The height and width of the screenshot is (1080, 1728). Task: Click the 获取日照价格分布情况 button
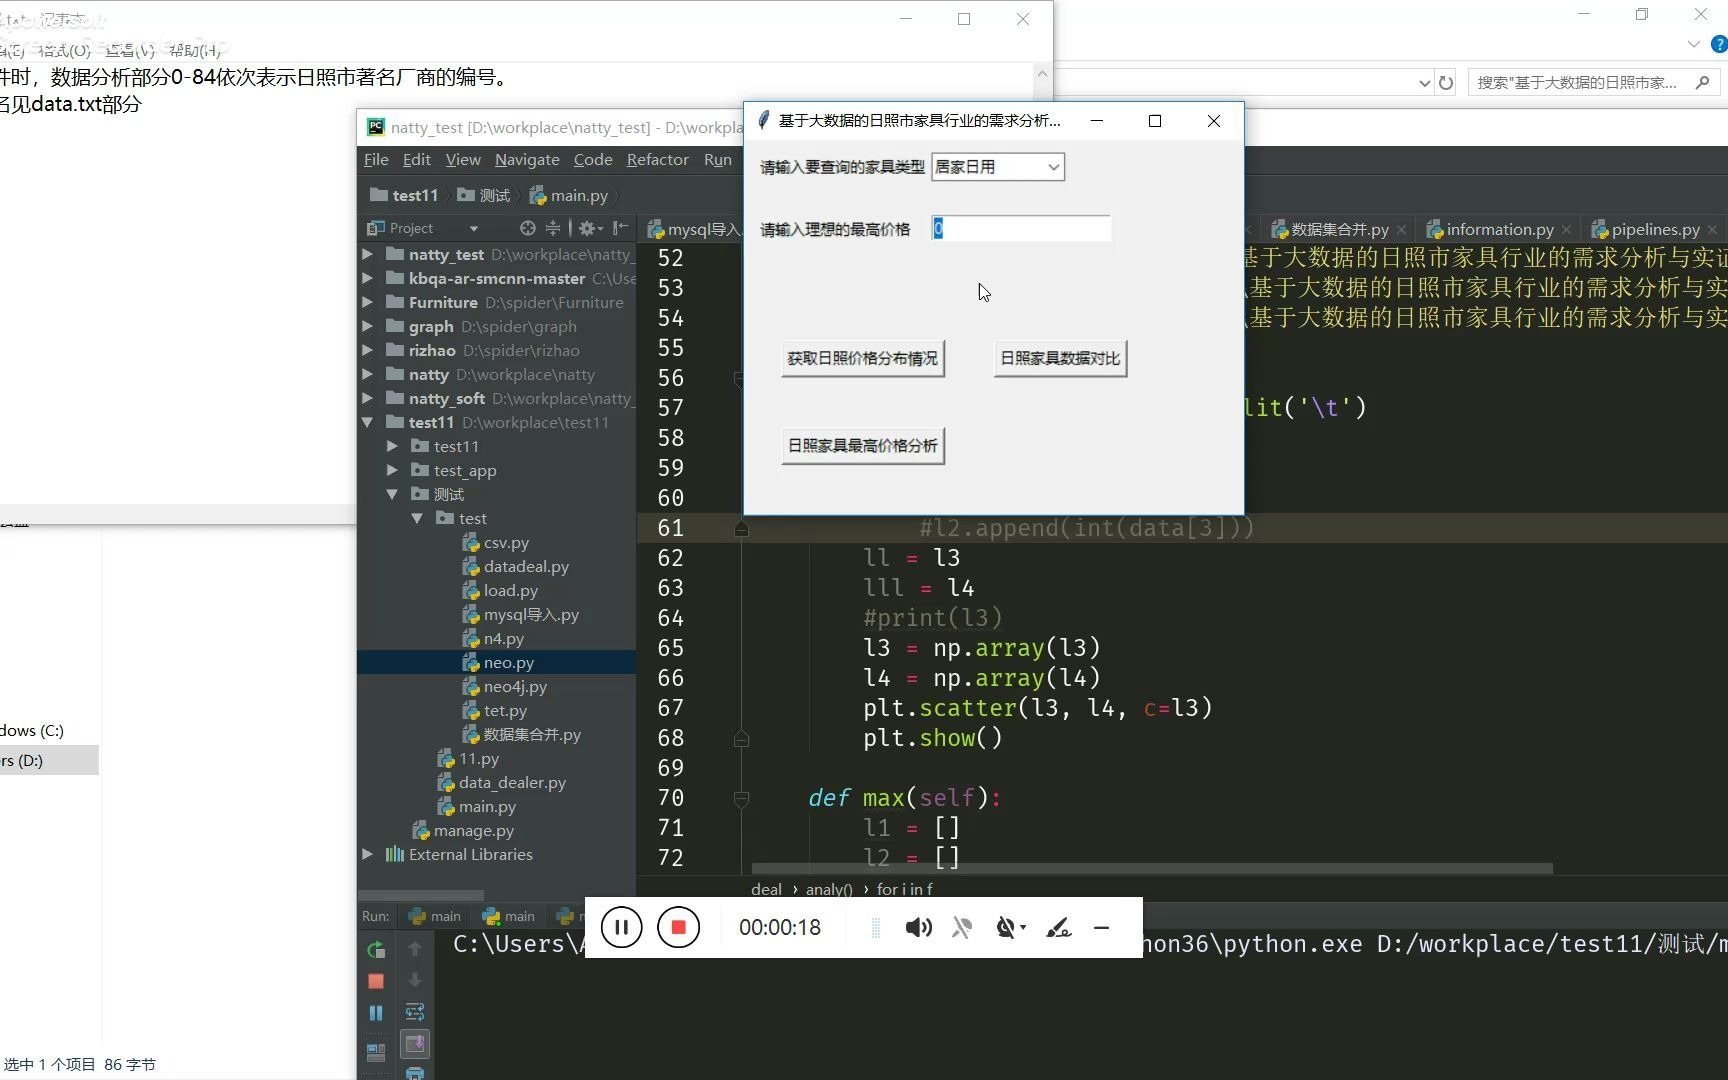pos(861,358)
